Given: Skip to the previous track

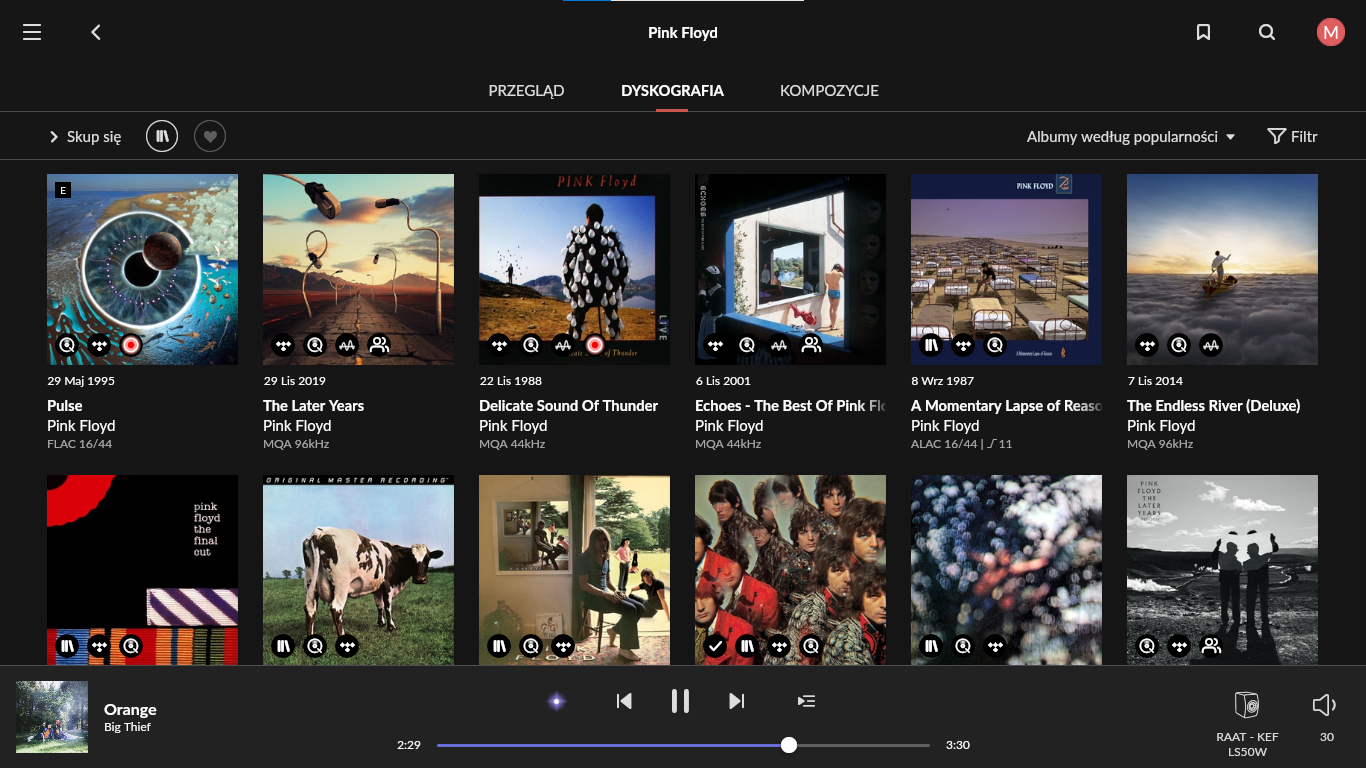Looking at the screenshot, I should (624, 701).
